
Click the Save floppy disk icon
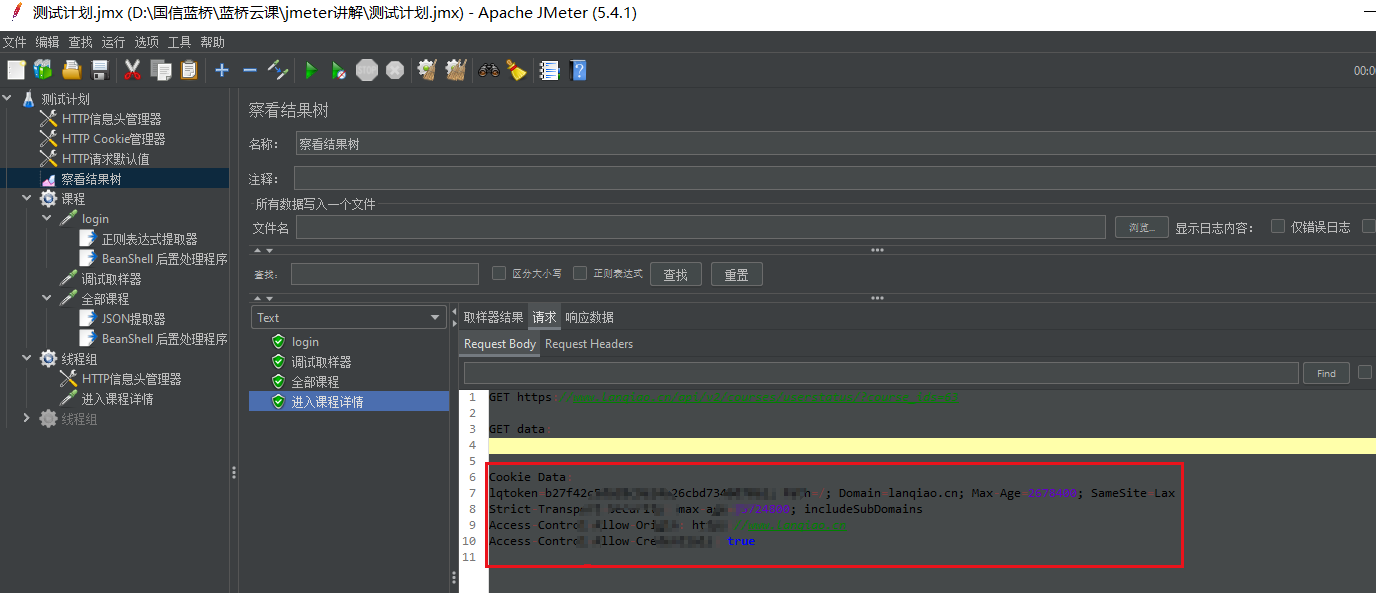tap(99, 70)
